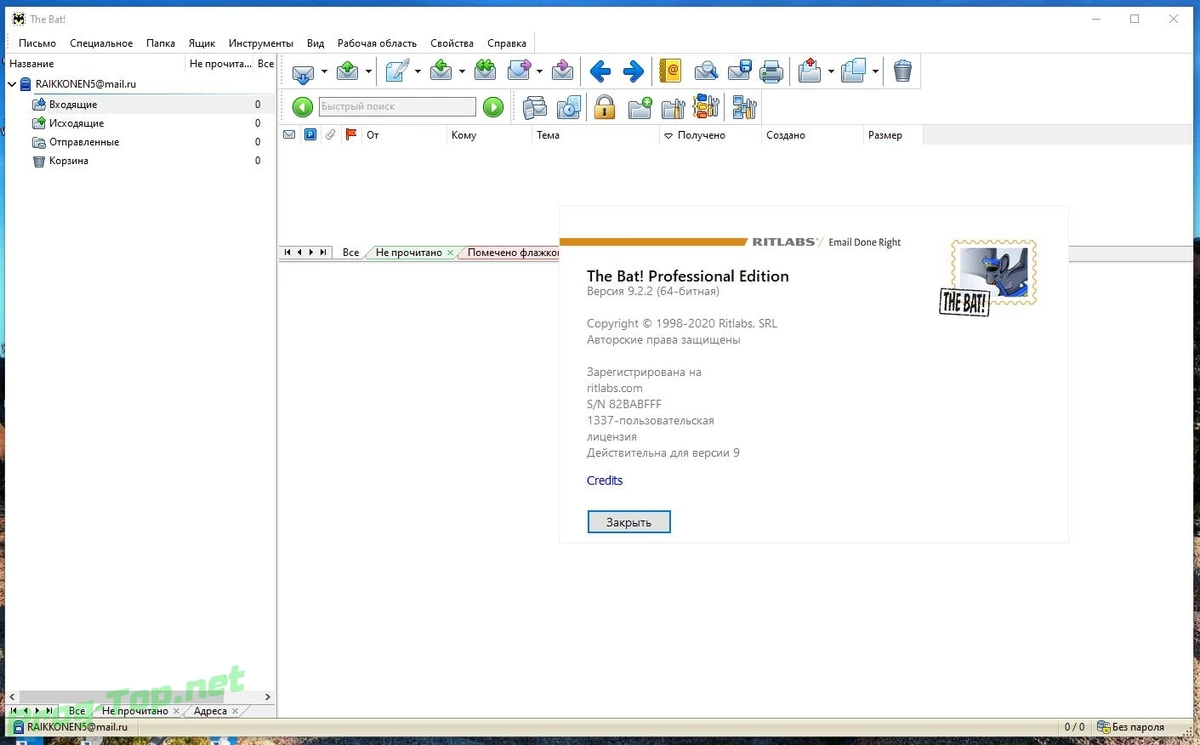Click the trash can delete icon
The width and height of the screenshot is (1200, 745).
[903, 71]
